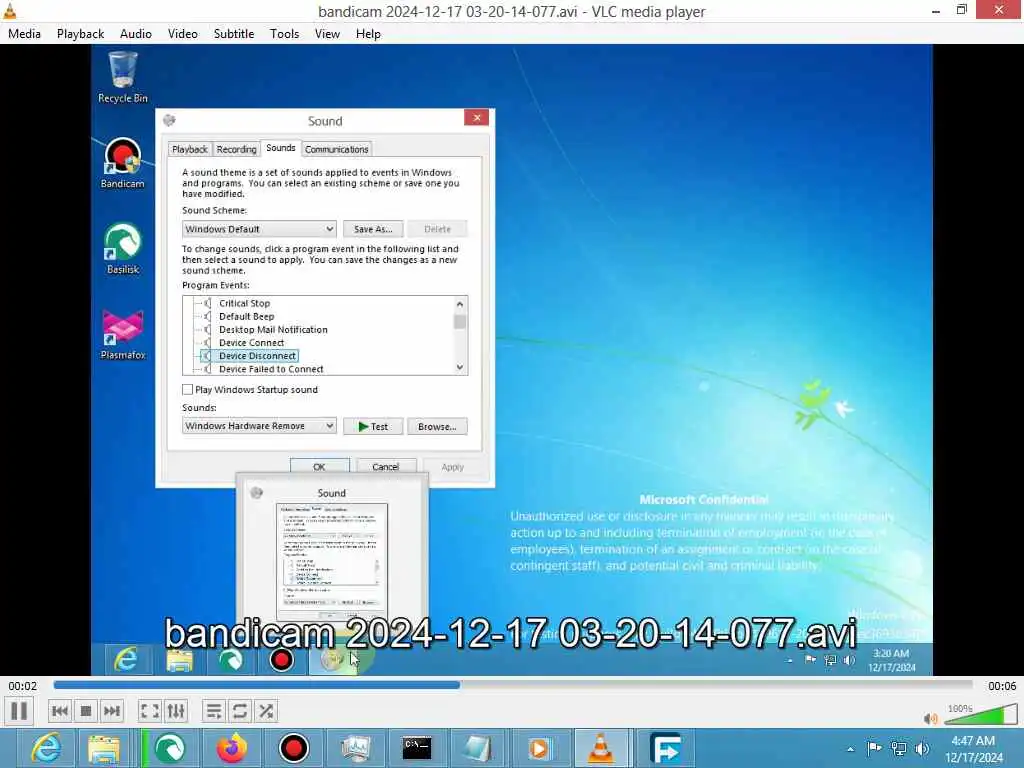
Task: Click the Sound window thumbnail preview
Action: point(332,563)
